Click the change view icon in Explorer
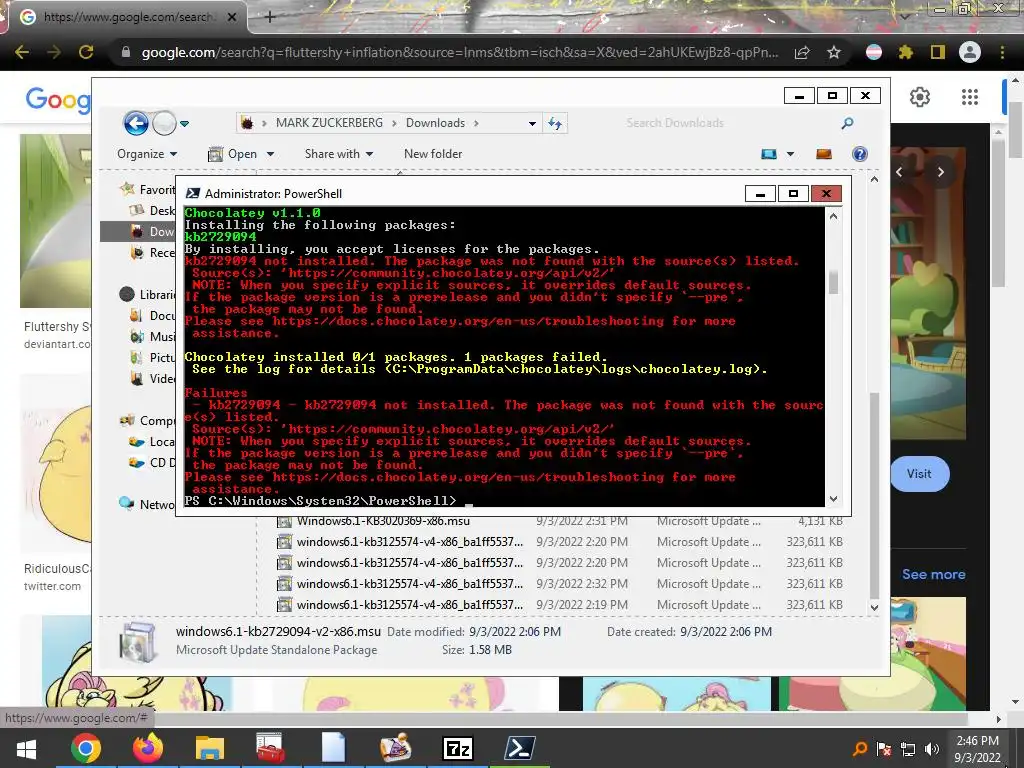Image resolution: width=1024 pixels, height=768 pixels. [769, 154]
